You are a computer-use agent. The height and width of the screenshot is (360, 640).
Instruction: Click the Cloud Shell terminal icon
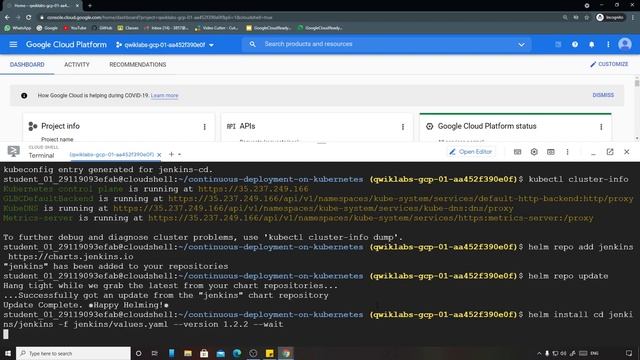pyautogui.click(x=13, y=151)
